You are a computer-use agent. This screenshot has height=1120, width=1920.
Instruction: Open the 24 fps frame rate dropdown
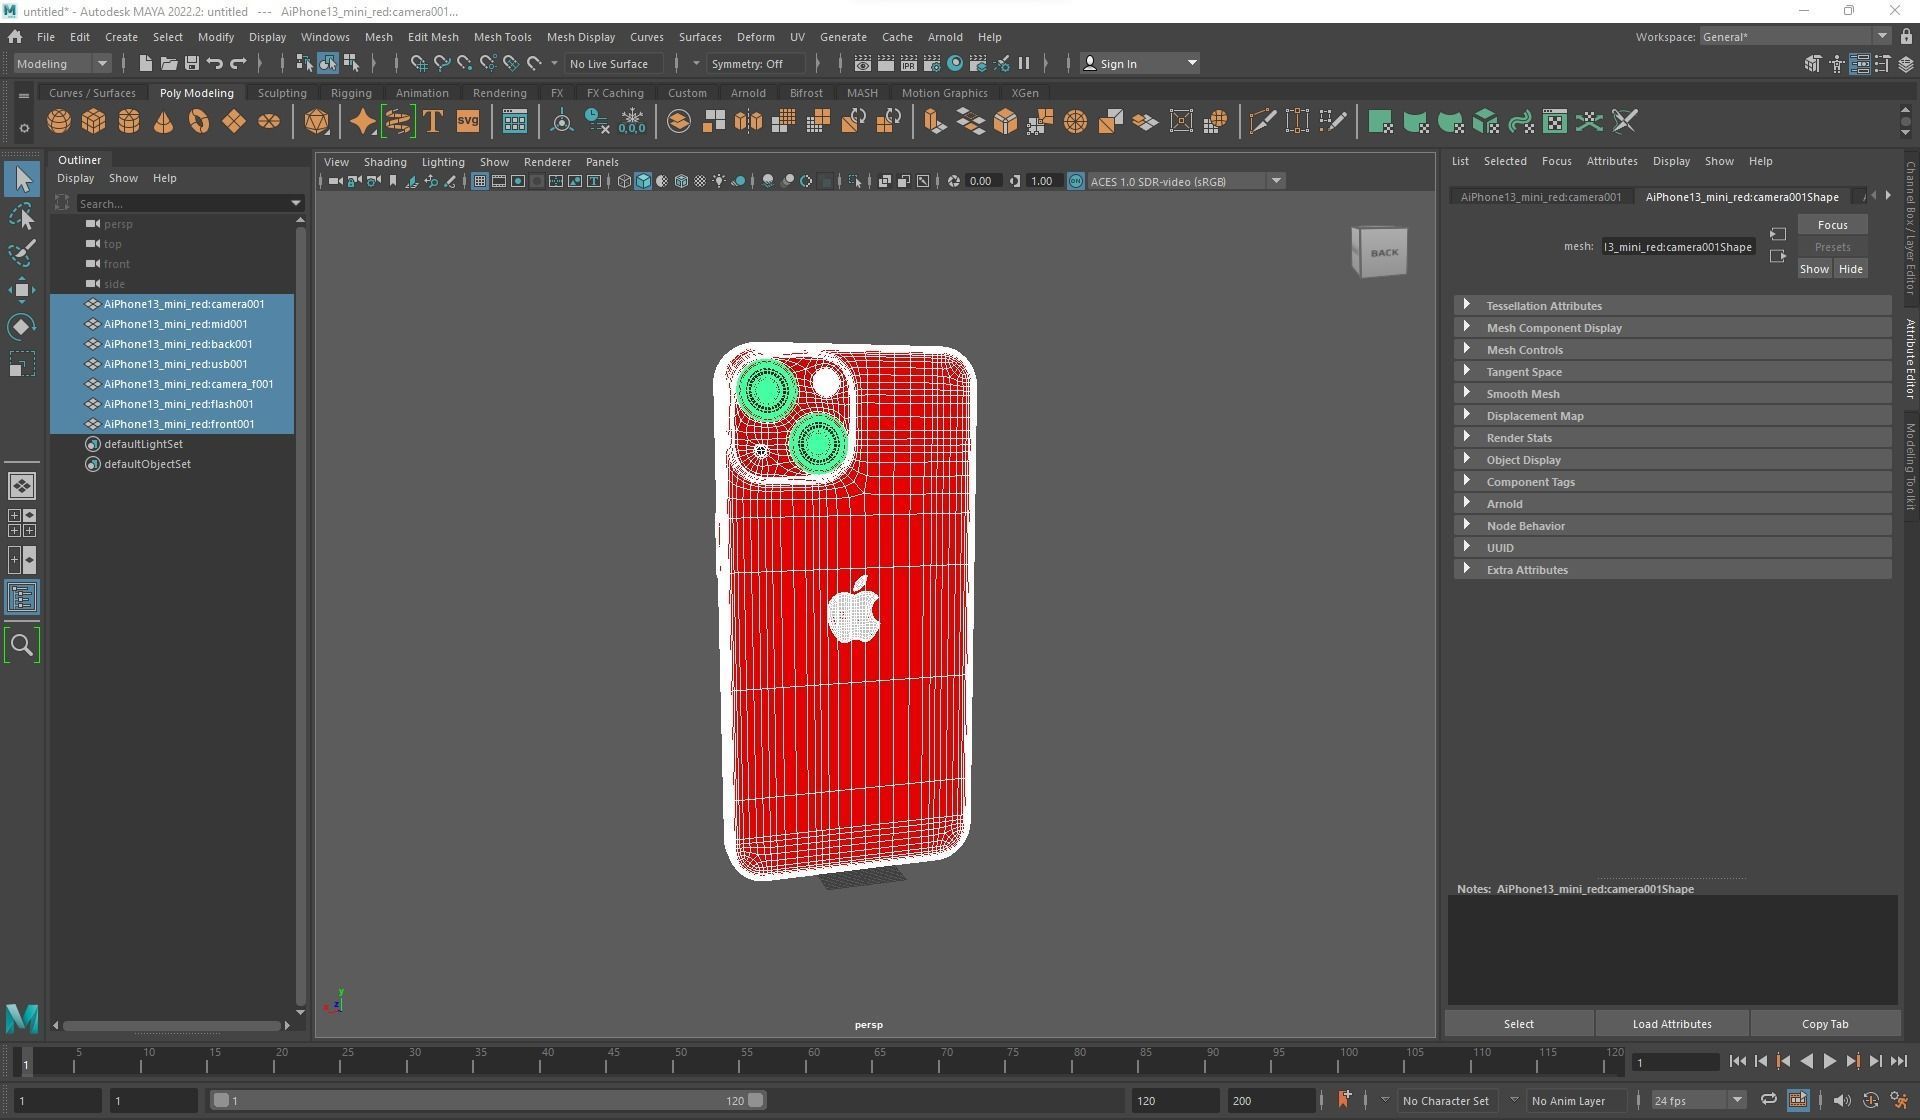(x=1698, y=1100)
